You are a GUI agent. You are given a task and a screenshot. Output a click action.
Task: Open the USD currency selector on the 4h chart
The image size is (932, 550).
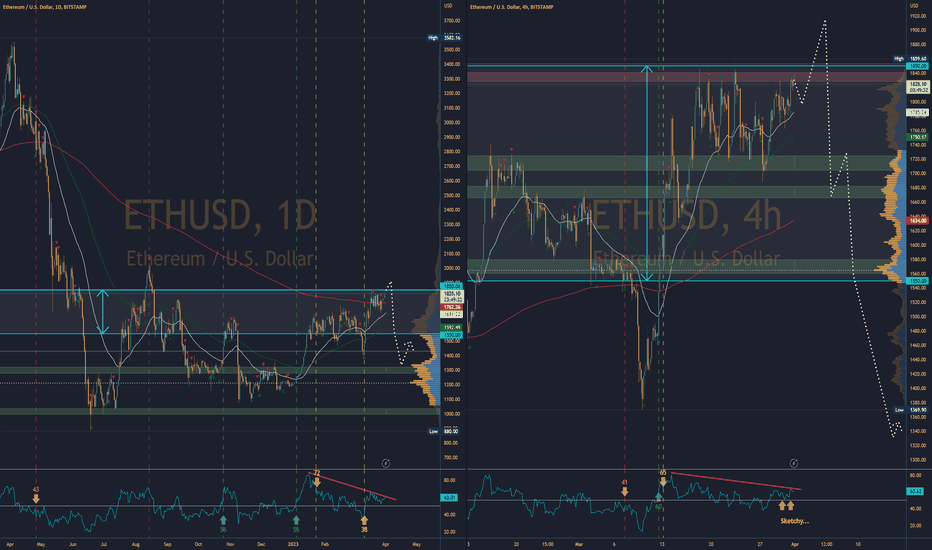click(x=914, y=6)
